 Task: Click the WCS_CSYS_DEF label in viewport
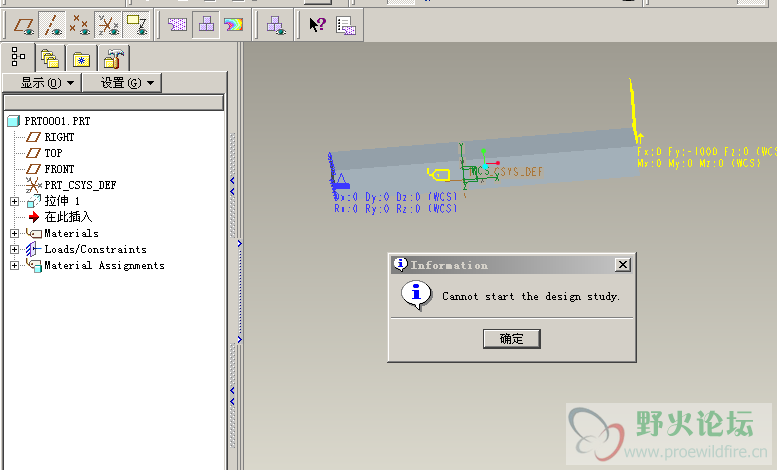click(505, 172)
